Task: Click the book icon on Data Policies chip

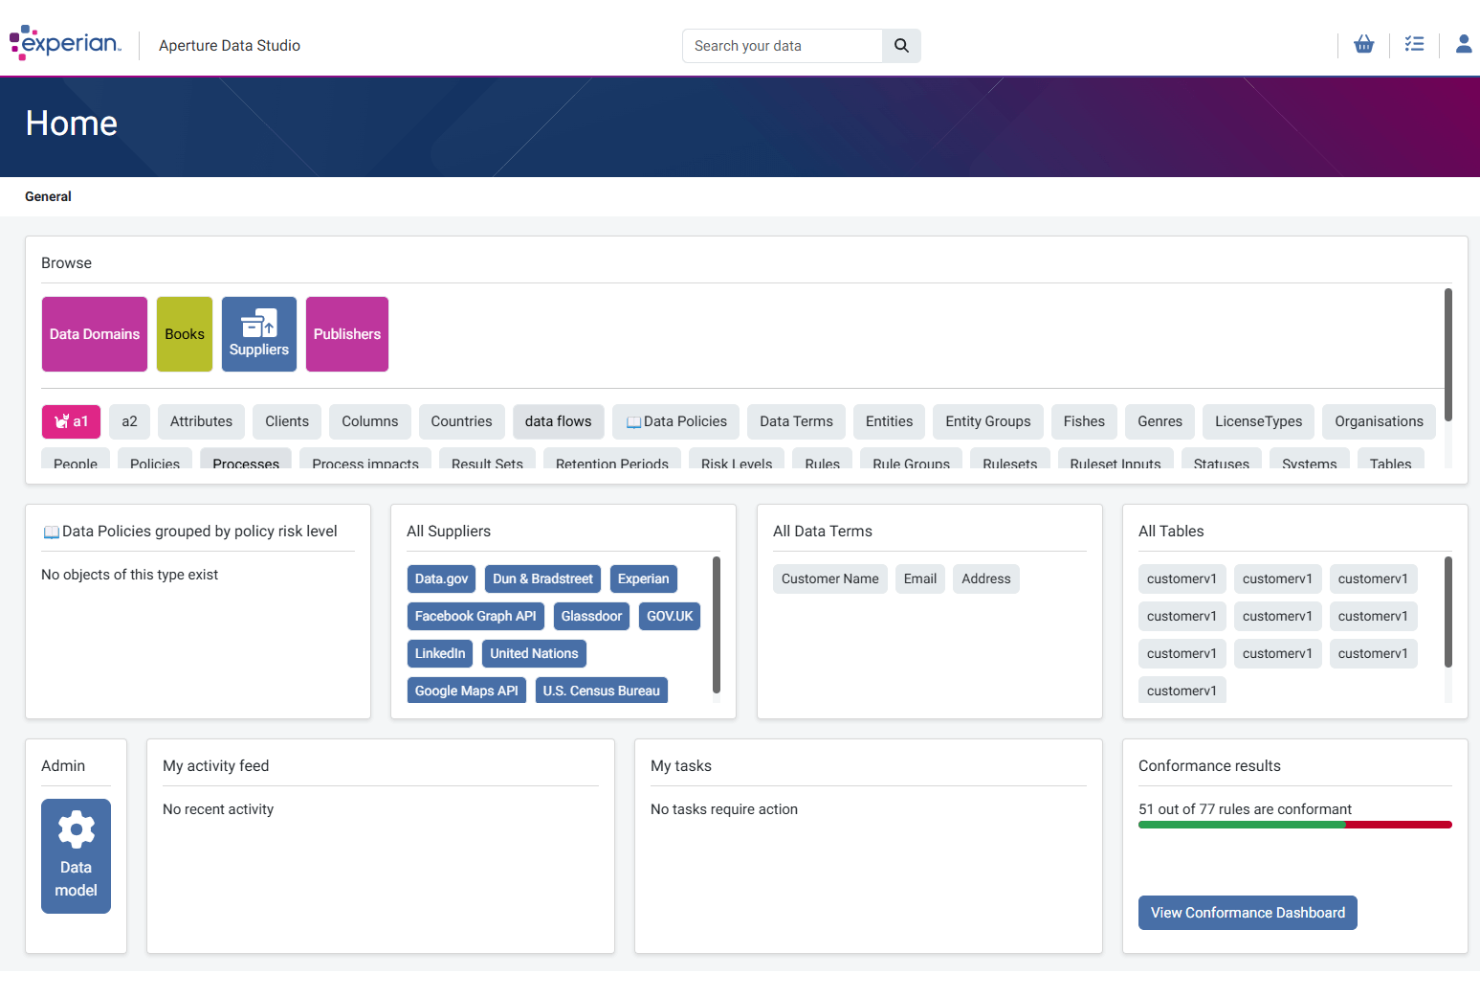Action: coord(635,421)
